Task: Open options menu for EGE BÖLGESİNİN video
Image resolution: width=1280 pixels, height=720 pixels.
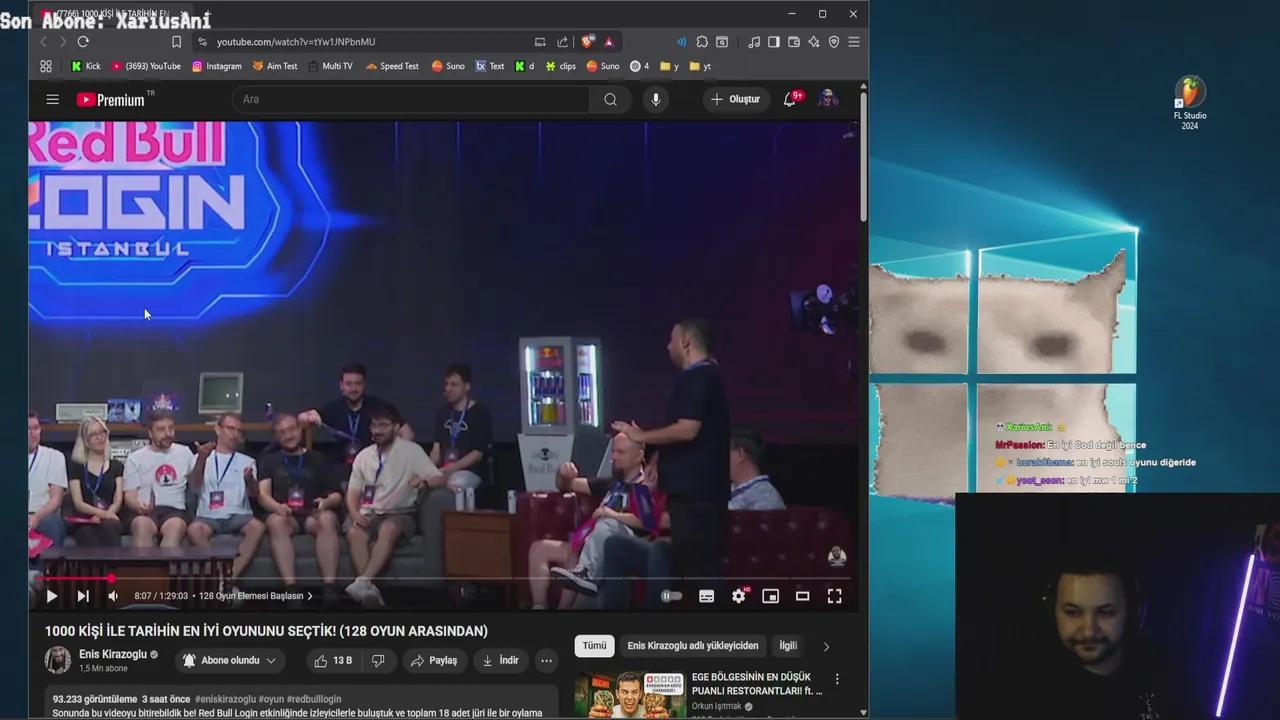Action: pyautogui.click(x=837, y=679)
